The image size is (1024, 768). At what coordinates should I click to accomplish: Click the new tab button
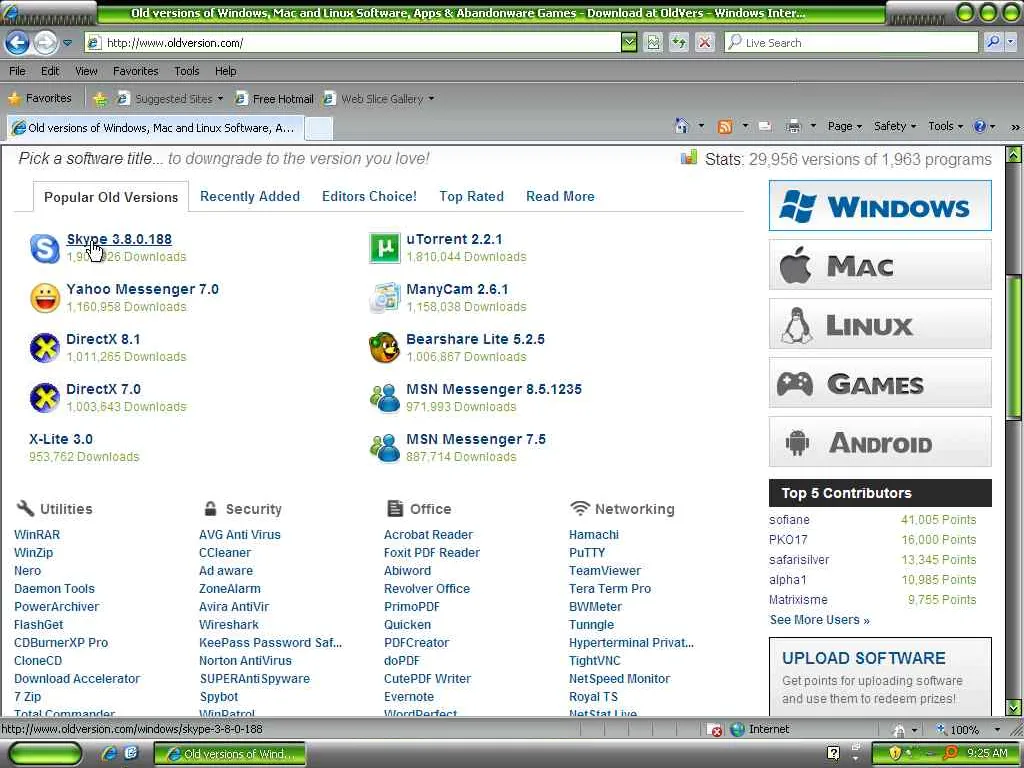319,128
